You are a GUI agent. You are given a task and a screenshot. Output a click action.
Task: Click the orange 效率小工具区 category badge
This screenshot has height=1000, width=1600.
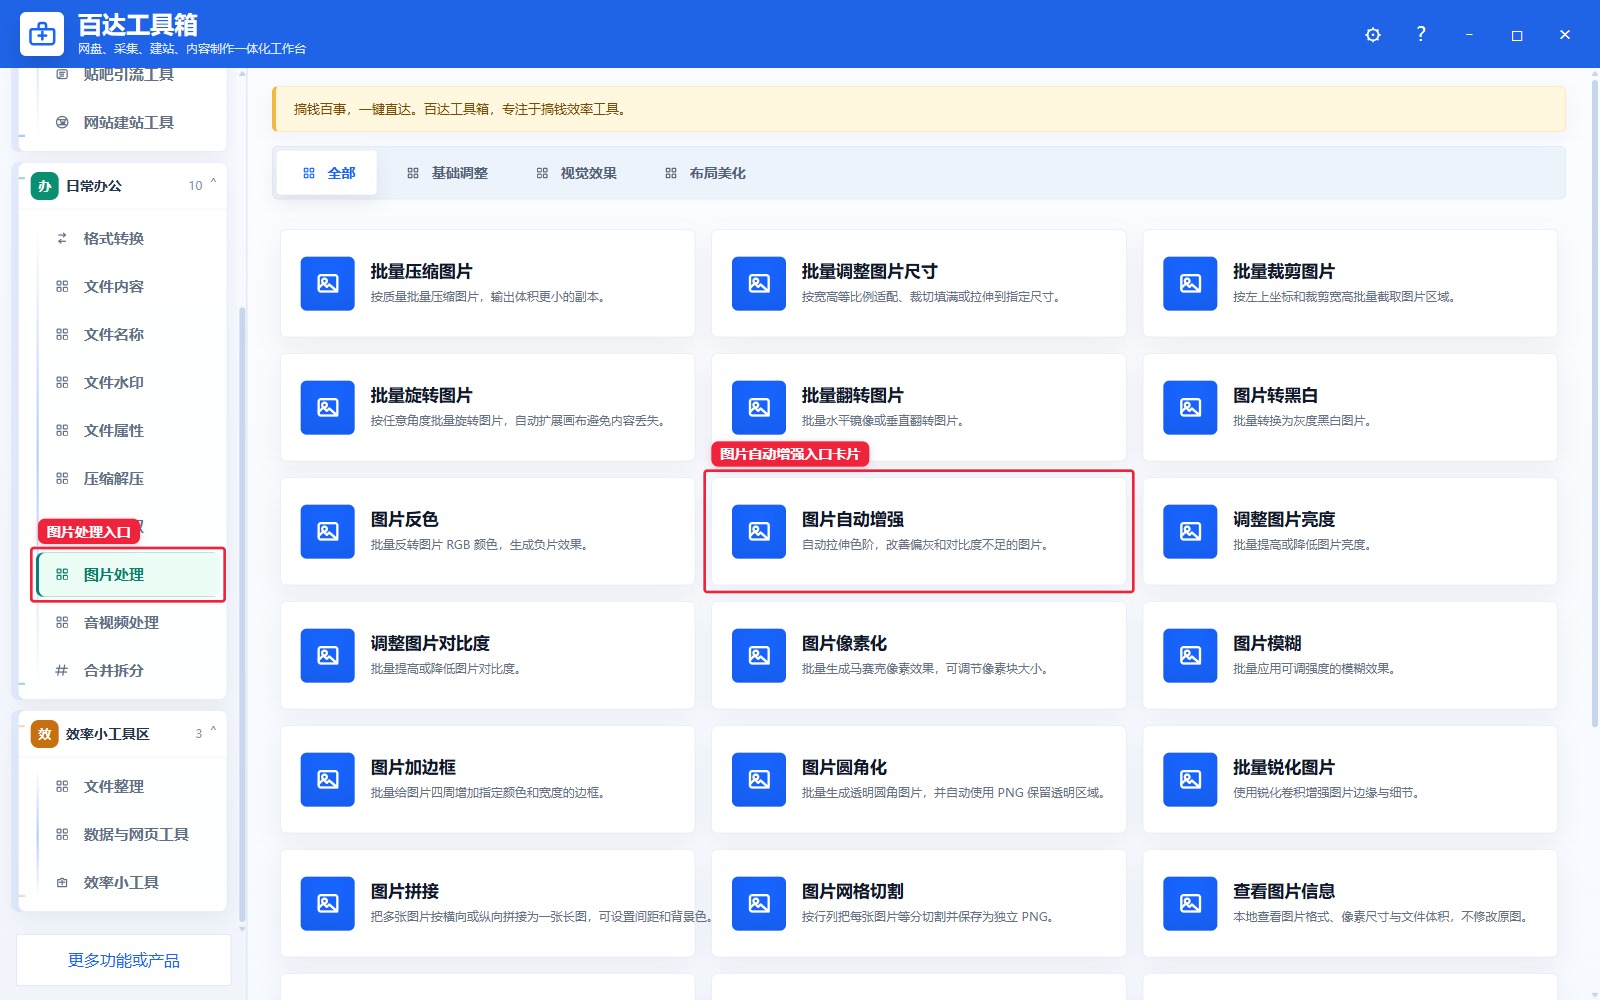pos(45,734)
